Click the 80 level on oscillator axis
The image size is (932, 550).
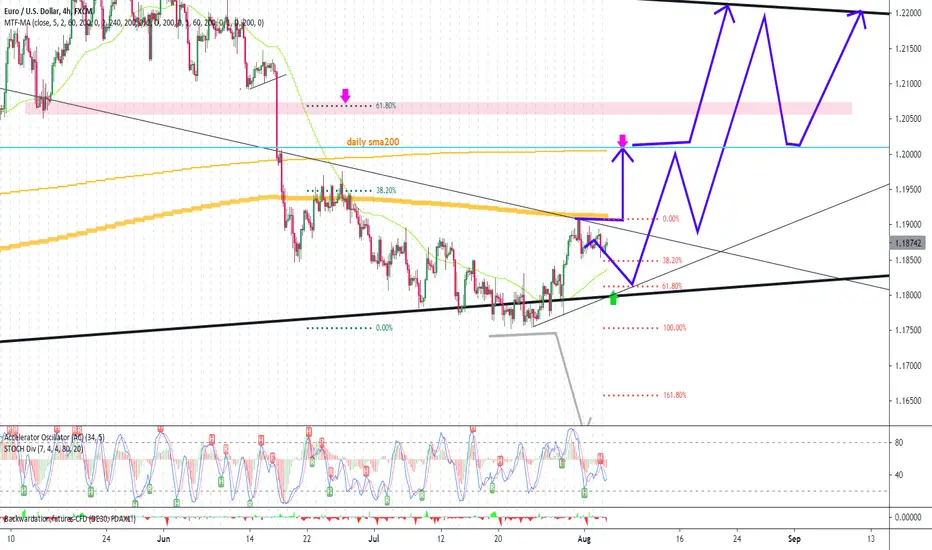tap(899, 442)
